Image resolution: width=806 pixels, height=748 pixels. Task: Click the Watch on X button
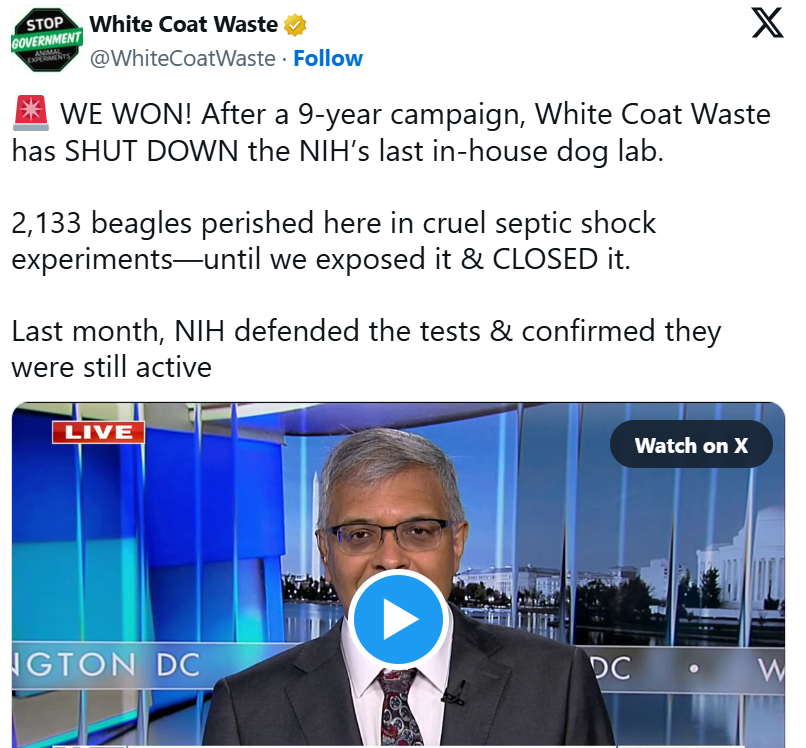[x=691, y=445]
